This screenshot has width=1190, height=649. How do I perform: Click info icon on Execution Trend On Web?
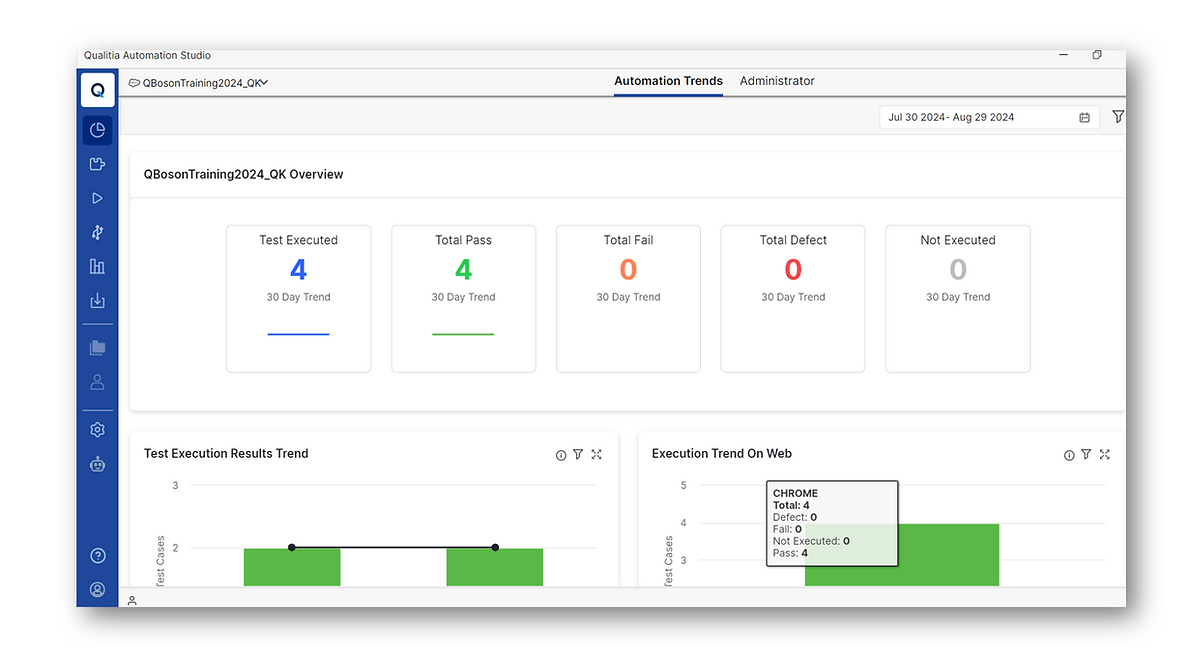(x=1069, y=455)
